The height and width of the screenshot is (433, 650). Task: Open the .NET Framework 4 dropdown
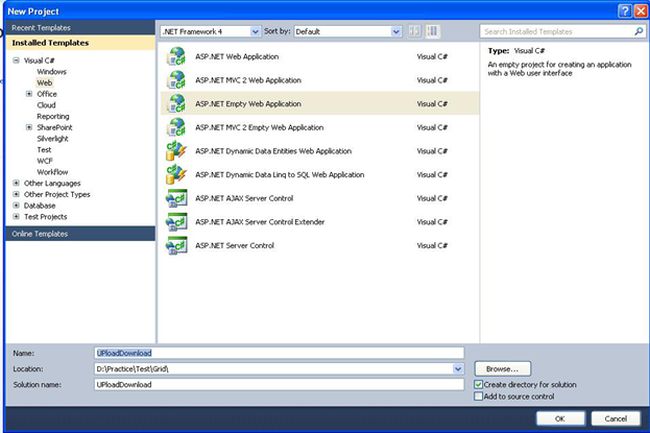(x=255, y=31)
